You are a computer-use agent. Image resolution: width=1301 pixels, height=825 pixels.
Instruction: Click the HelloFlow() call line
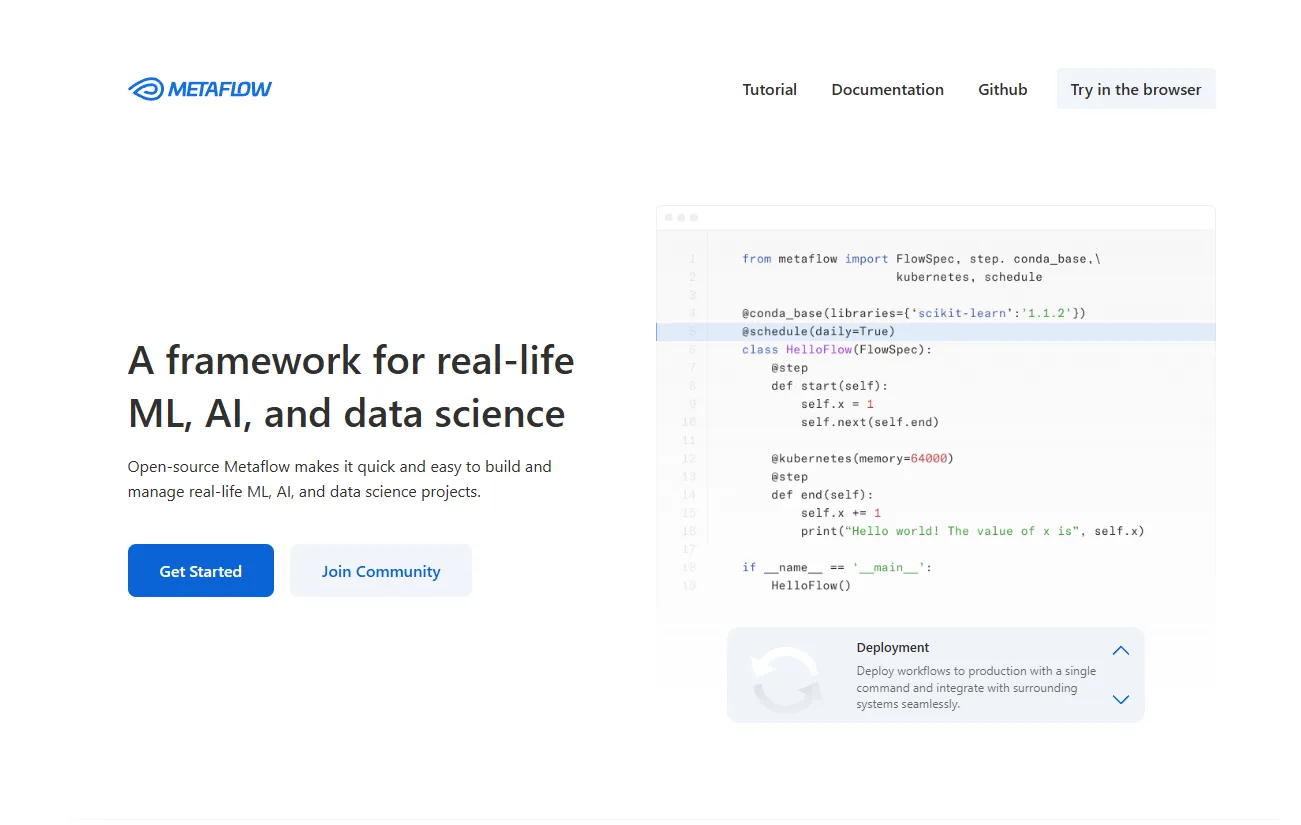point(811,585)
